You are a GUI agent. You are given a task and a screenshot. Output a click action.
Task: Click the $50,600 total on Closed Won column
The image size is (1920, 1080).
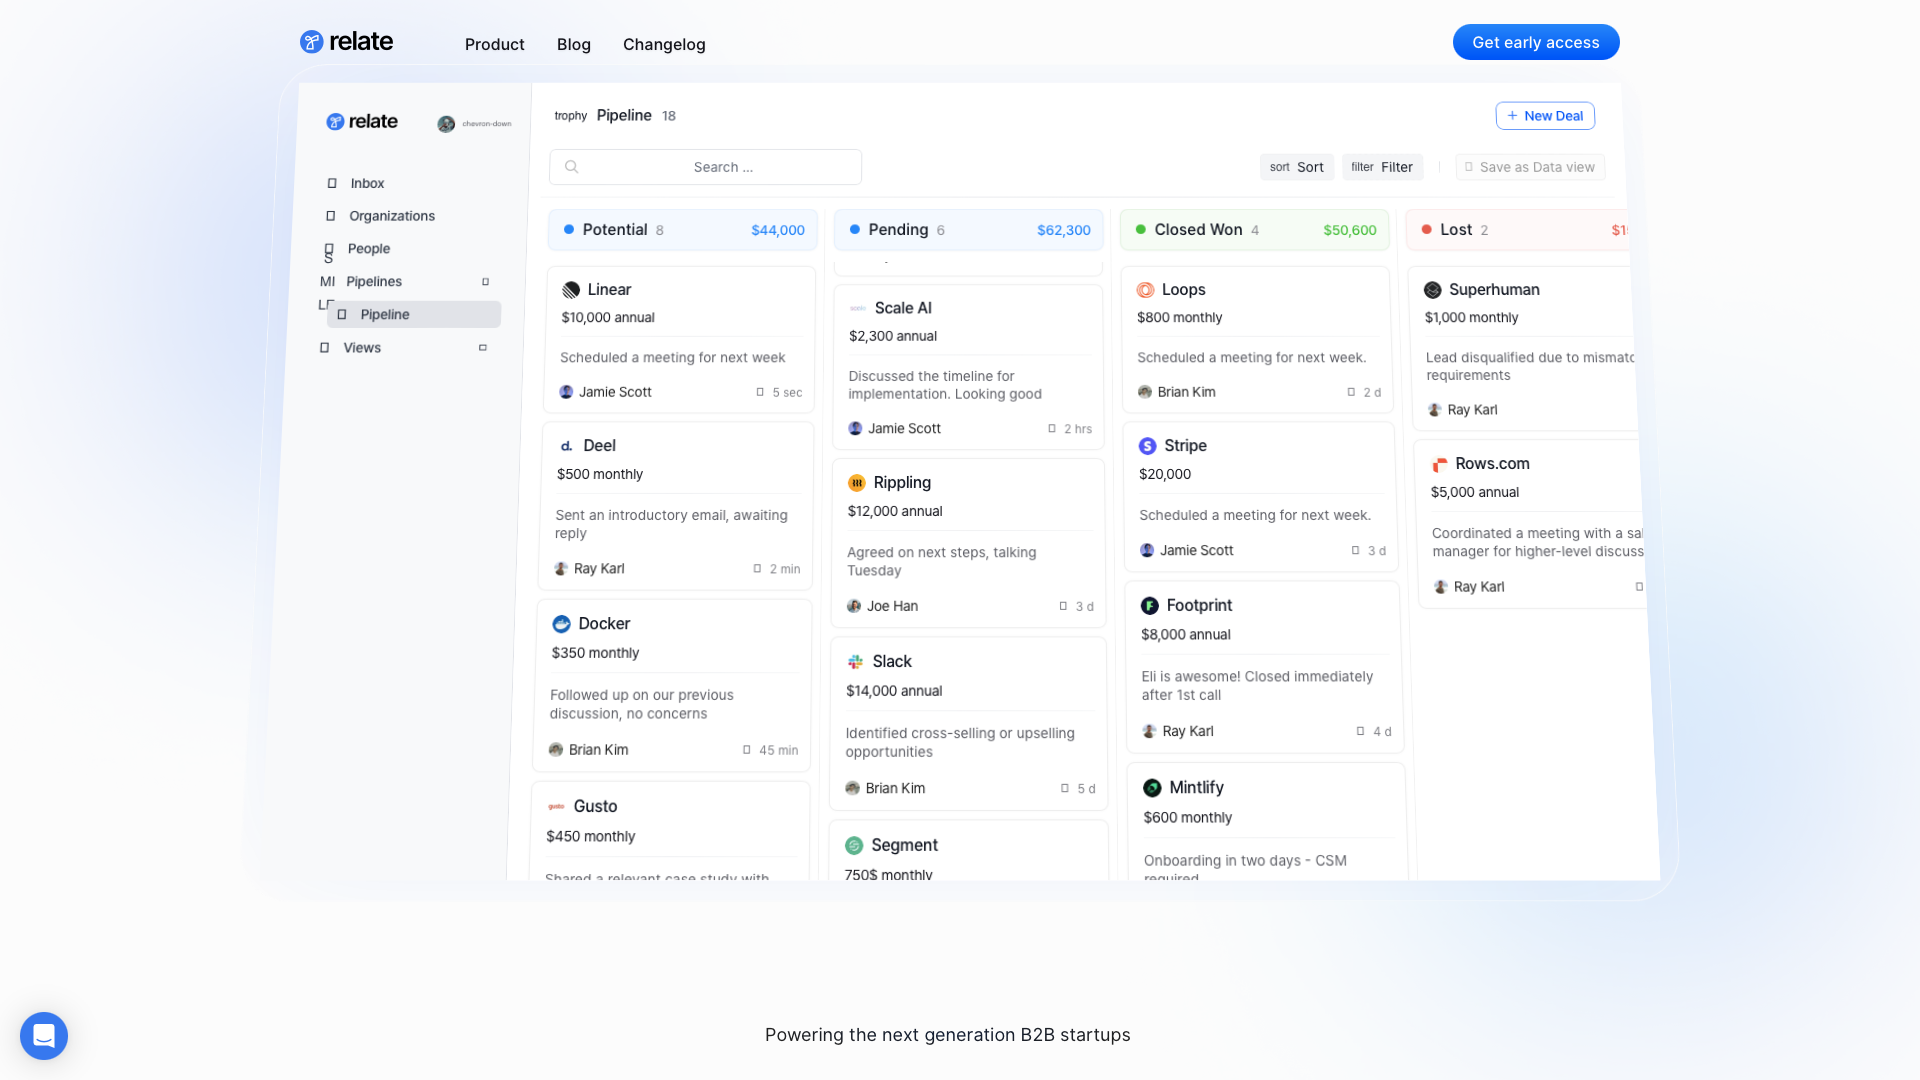(1350, 230)
